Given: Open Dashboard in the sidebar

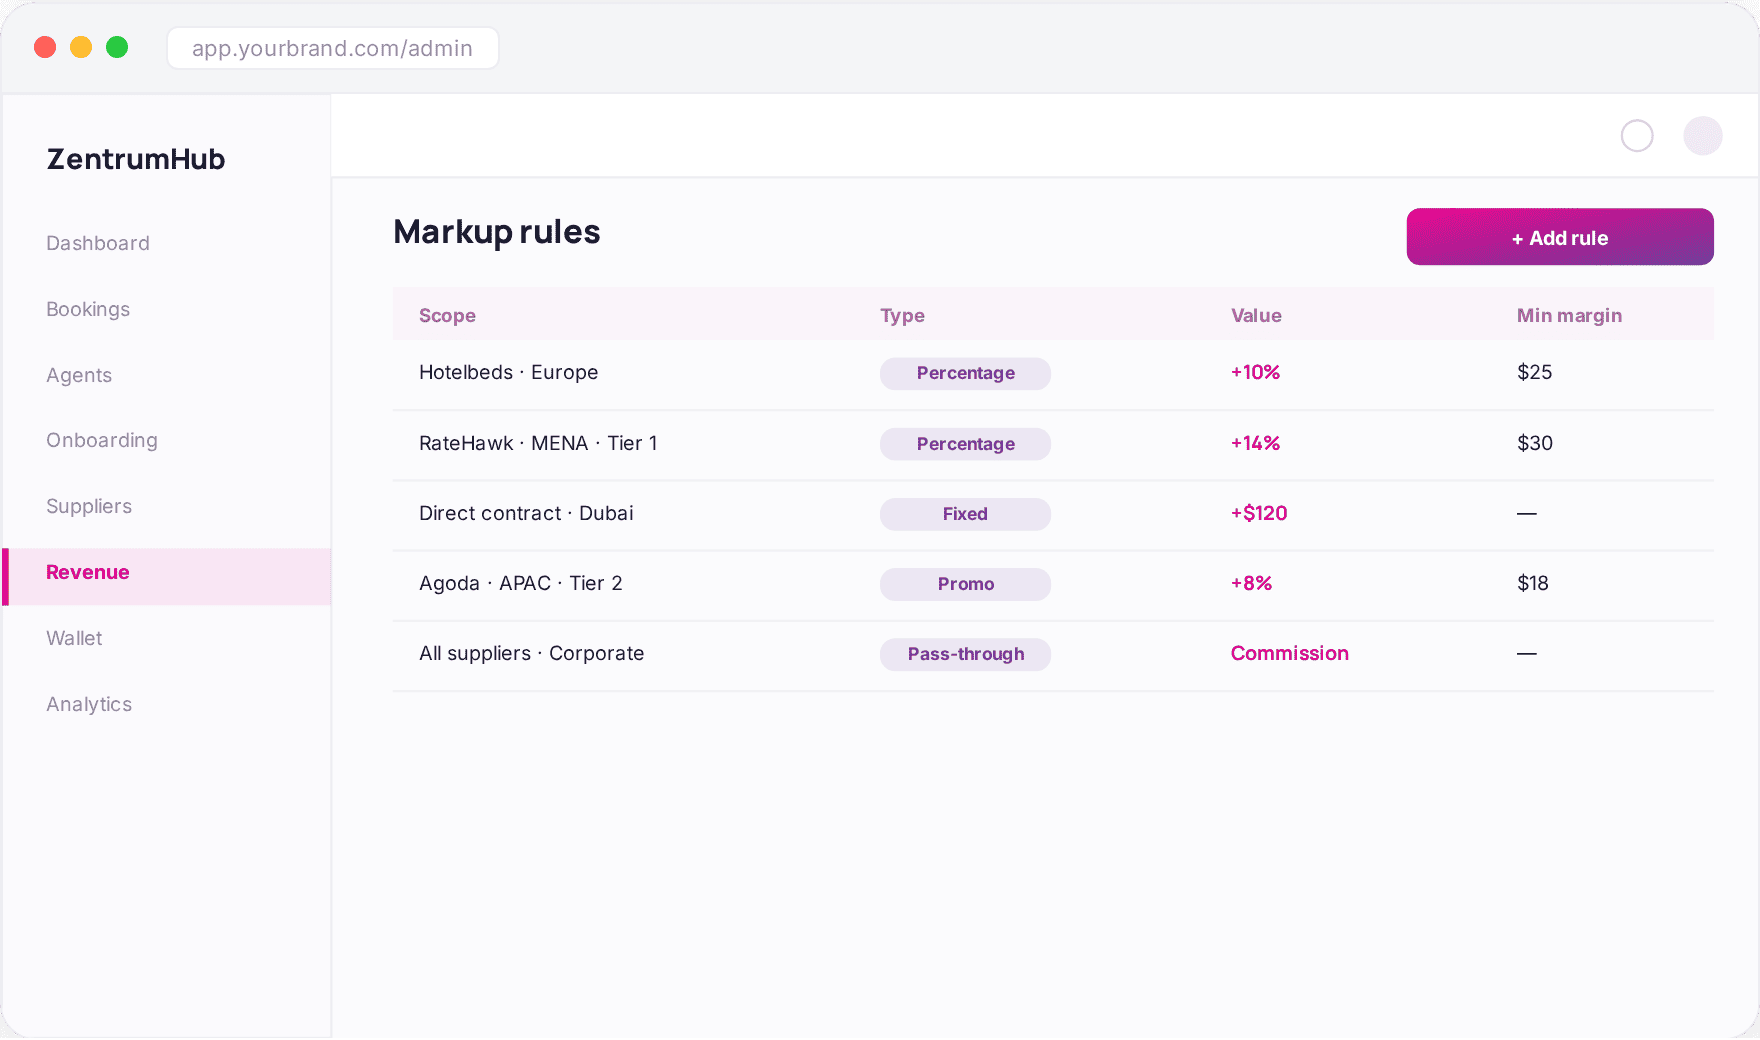Looking at the screenshot, I should point(98,243).
